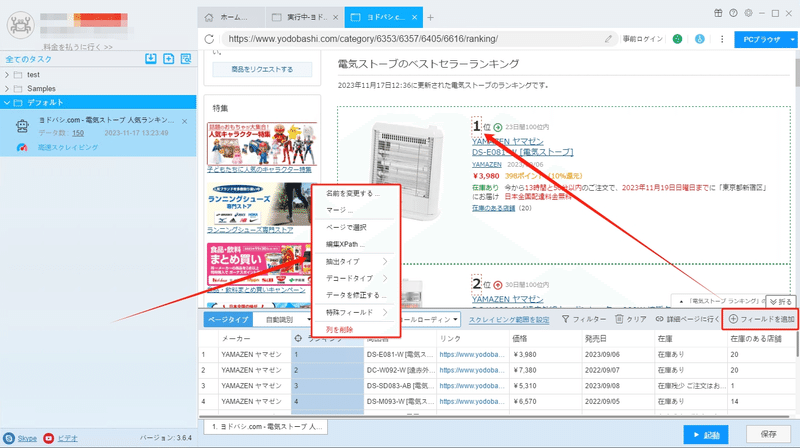Expand the Samples folder
Image resolution: width=800 pixels, height=448 pixels.
(7, 88)
